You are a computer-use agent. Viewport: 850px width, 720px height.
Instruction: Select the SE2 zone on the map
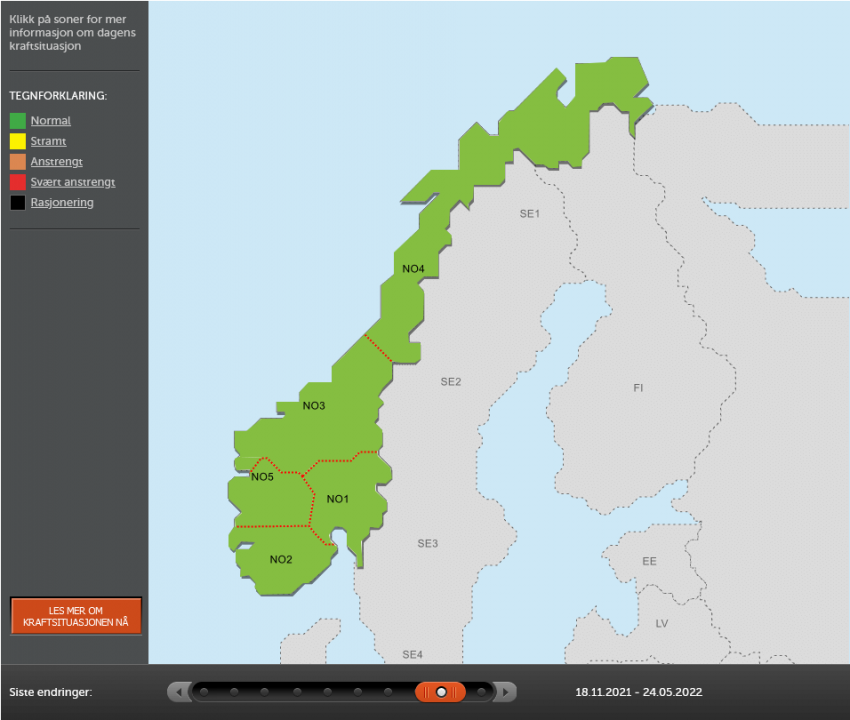click(450, 381)
